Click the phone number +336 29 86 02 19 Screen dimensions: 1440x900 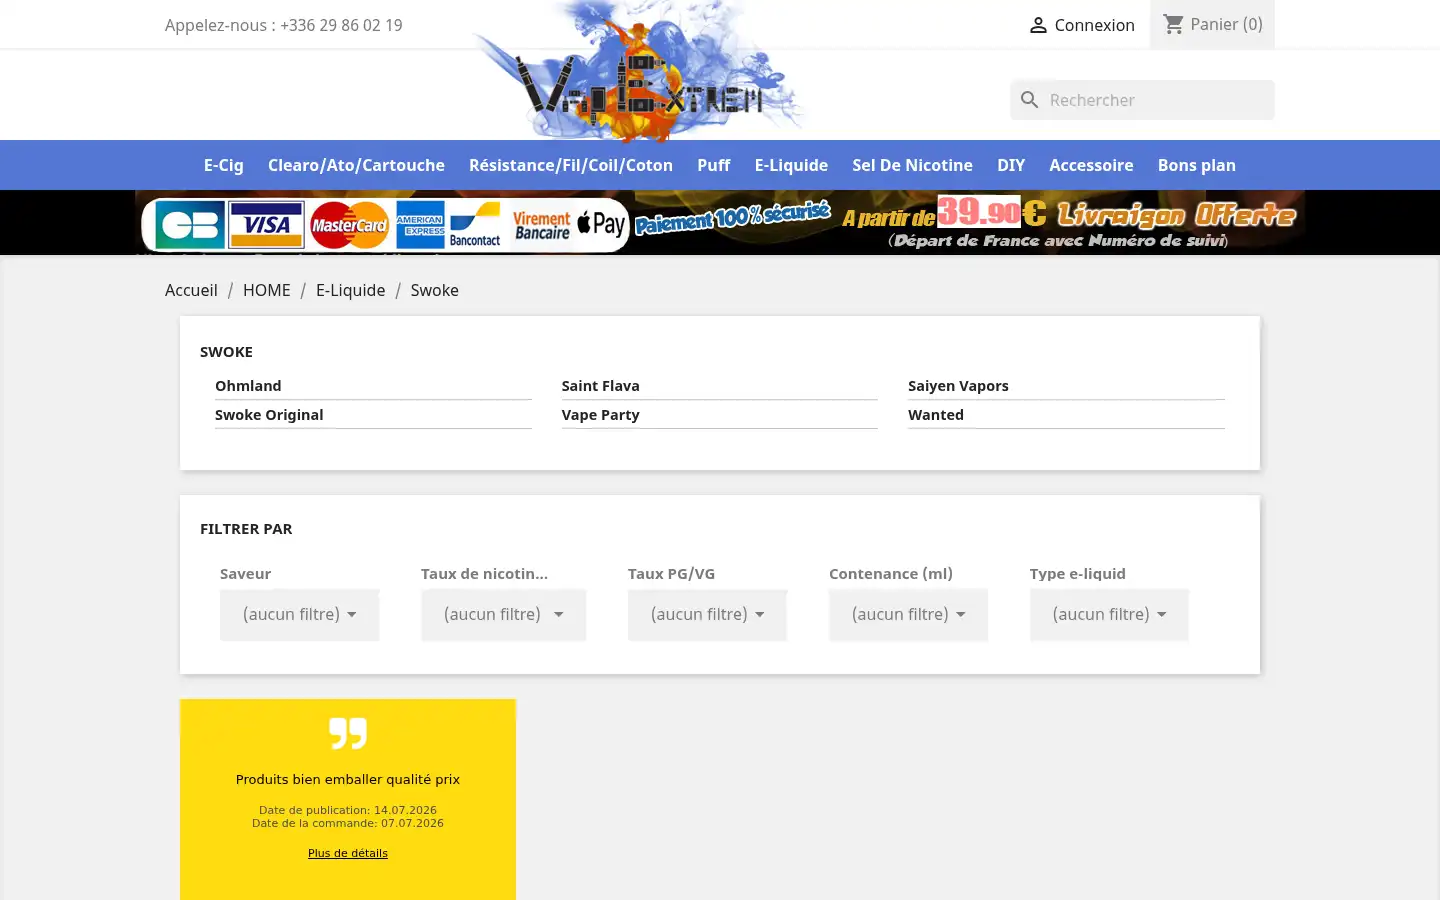coord(341,25)
